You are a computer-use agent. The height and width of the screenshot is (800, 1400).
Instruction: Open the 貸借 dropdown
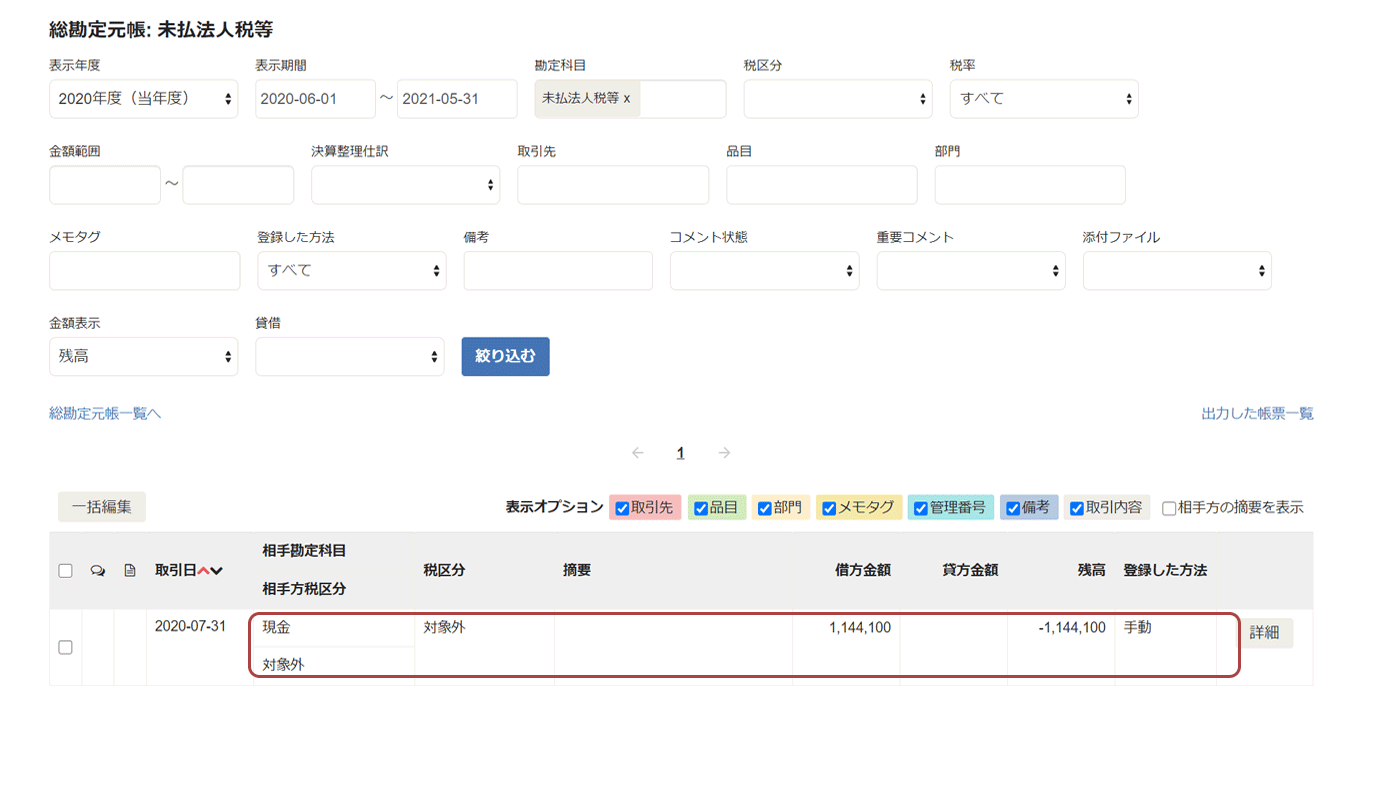pos(350,357)
